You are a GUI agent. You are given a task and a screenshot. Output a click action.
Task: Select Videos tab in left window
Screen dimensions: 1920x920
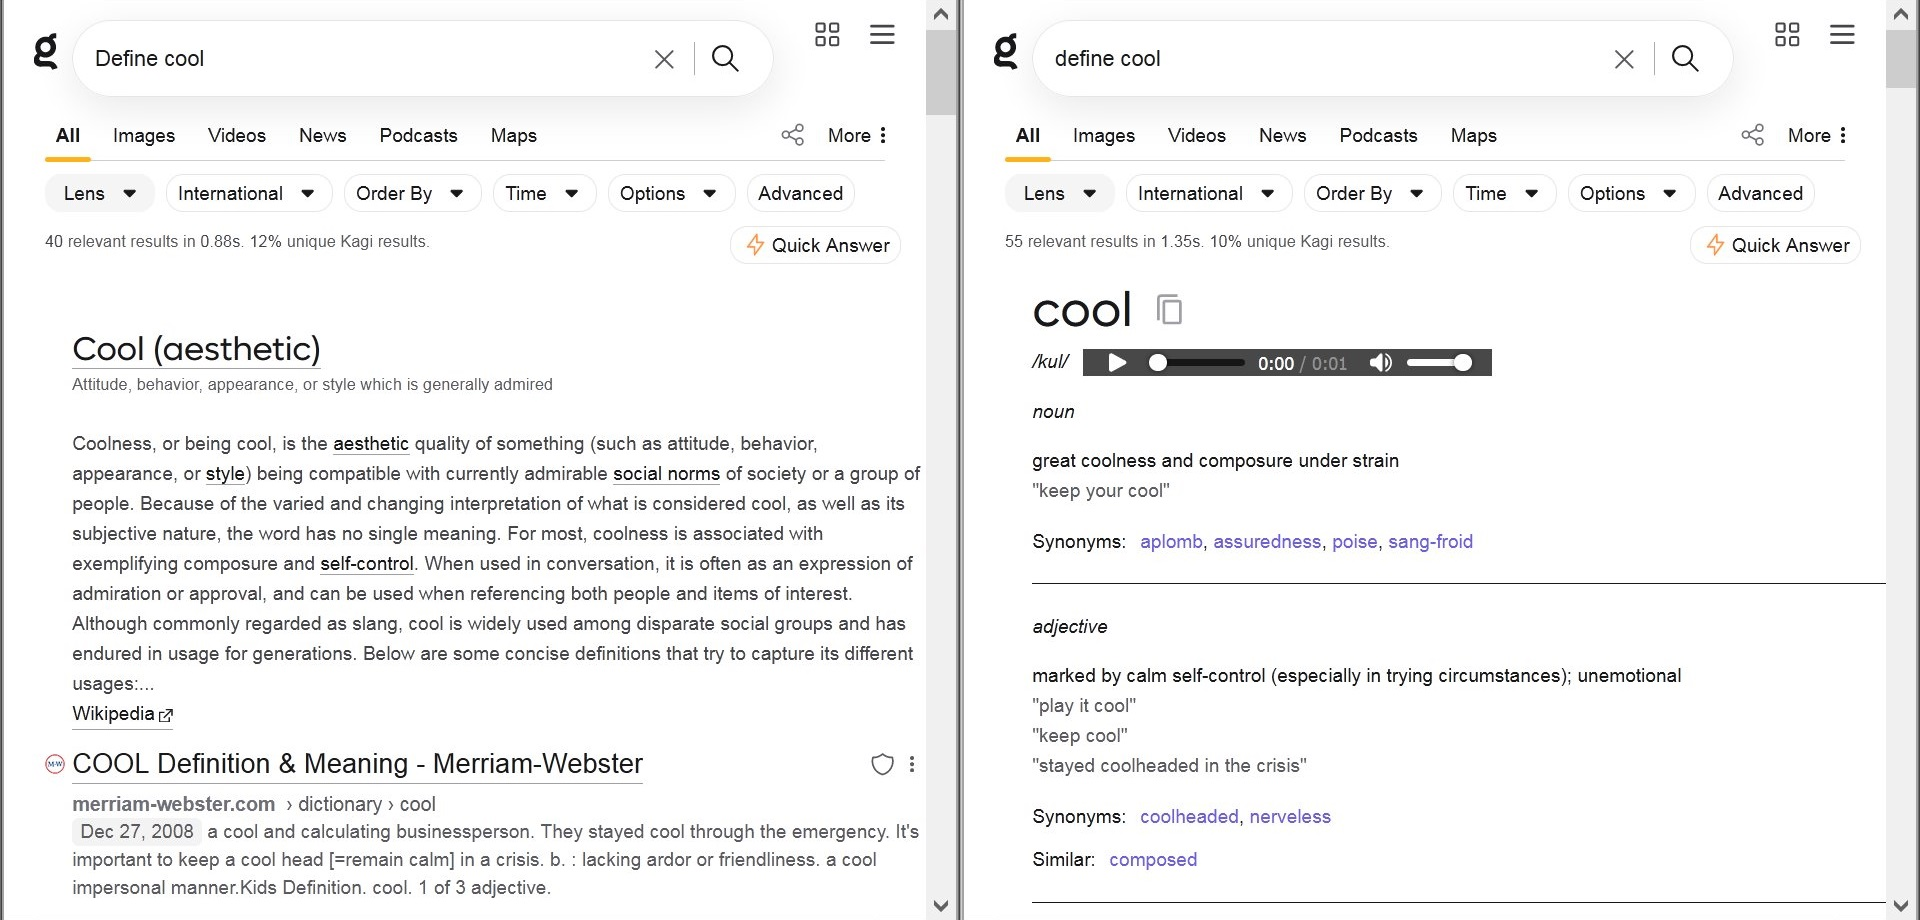[x=237, y=135]
